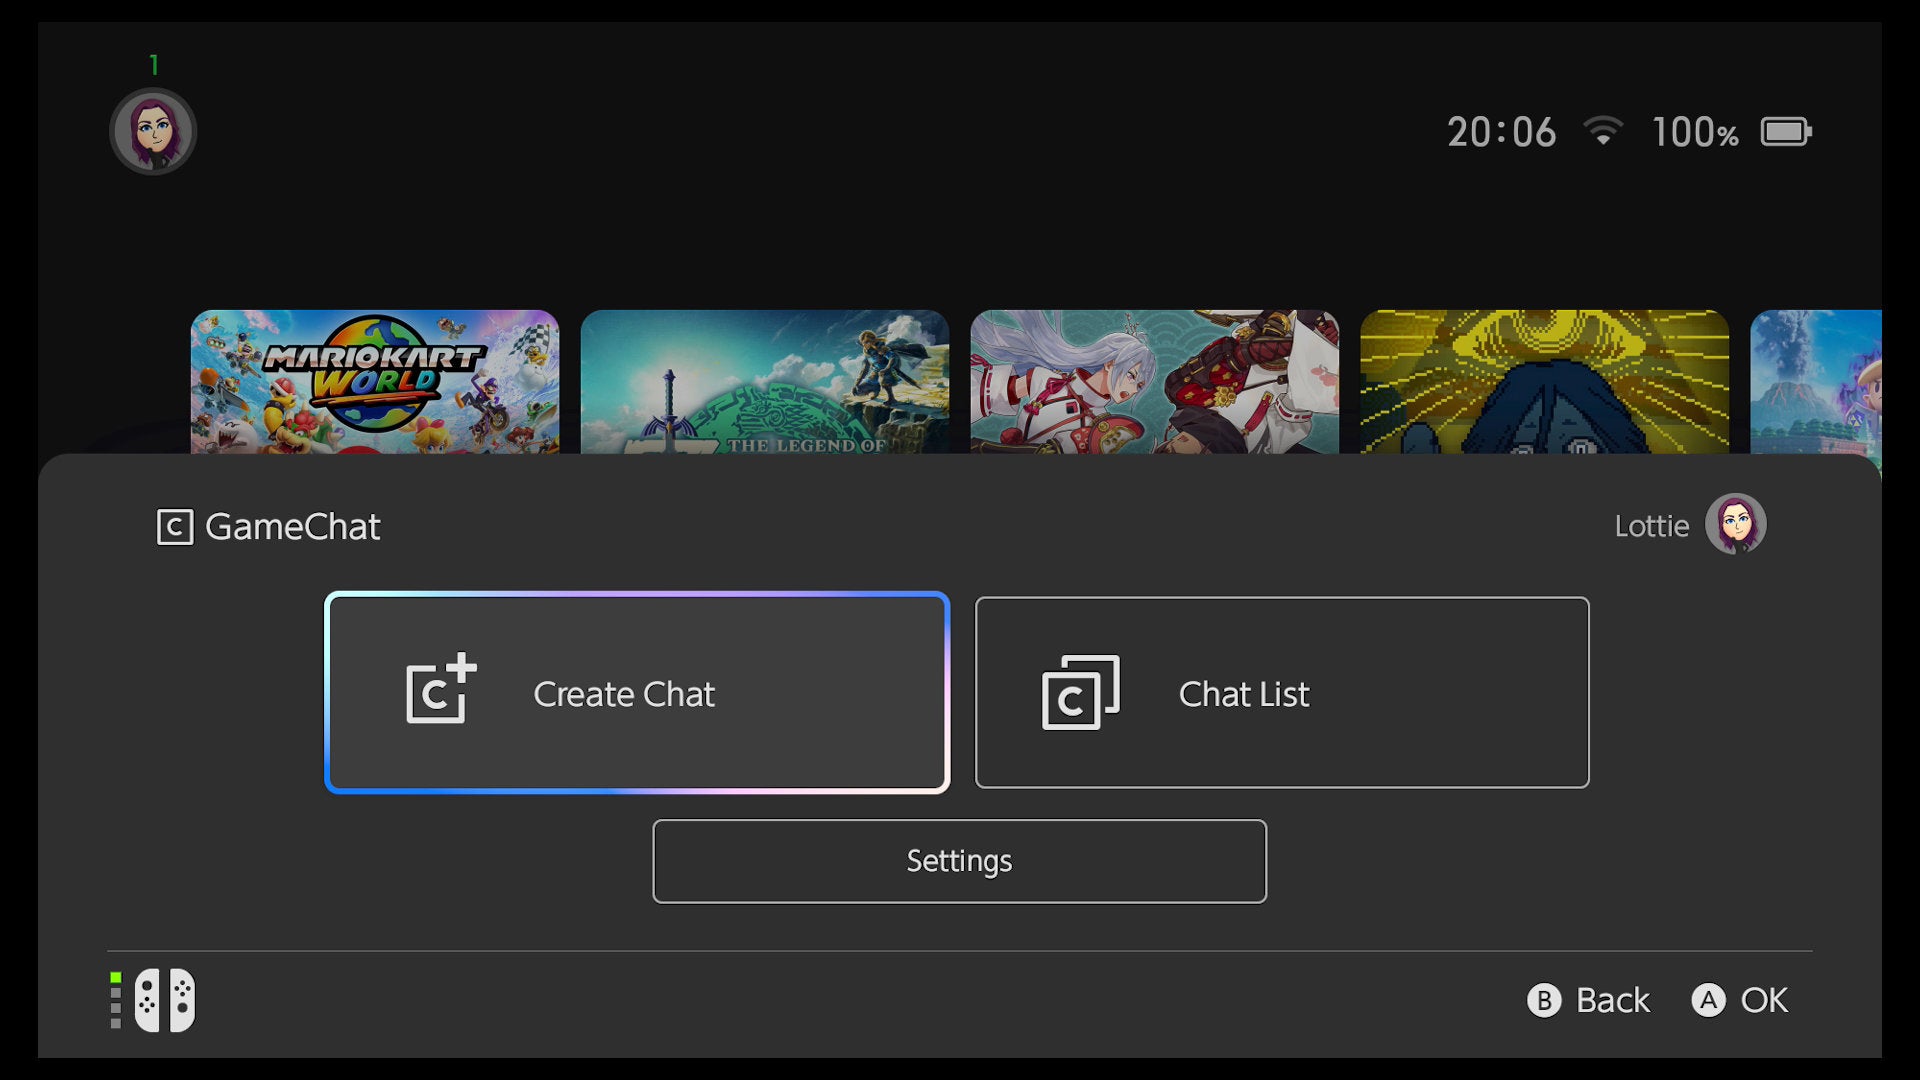
Task: Click the Wi-Fi signal icon in the status bar
Action: click(x=1605, y=130)
